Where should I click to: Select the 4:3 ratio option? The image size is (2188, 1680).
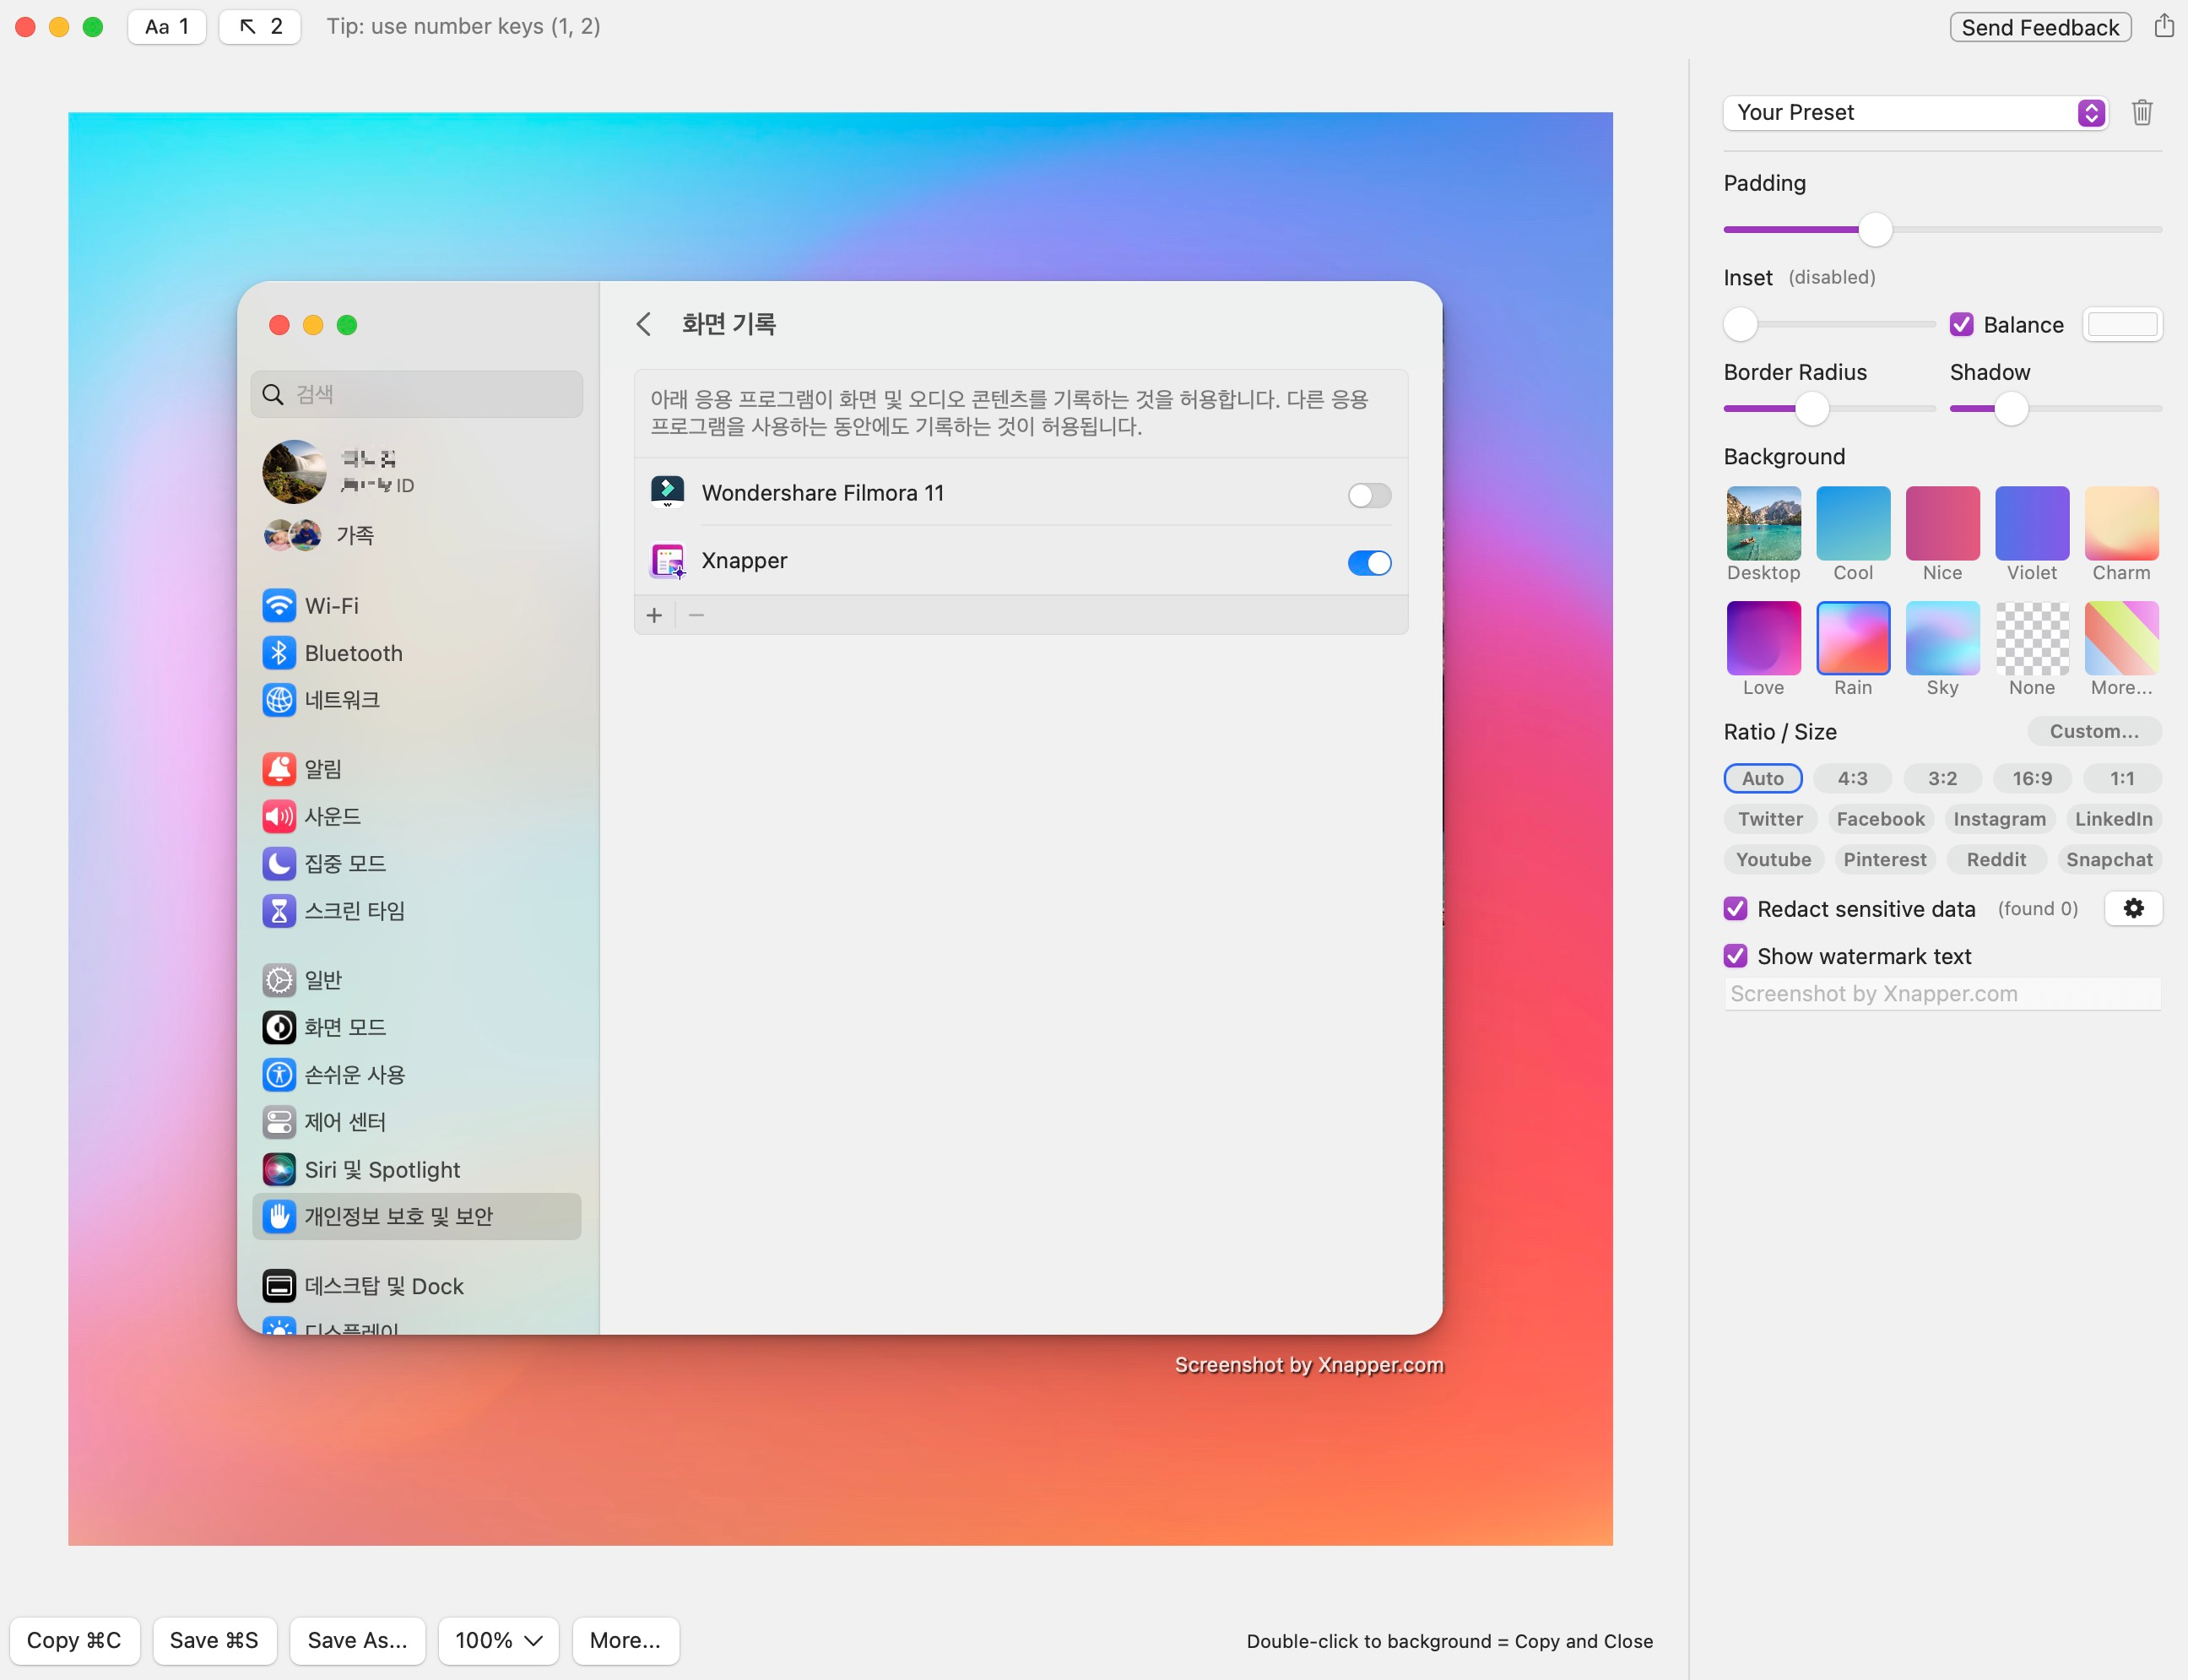[1852, 778]
